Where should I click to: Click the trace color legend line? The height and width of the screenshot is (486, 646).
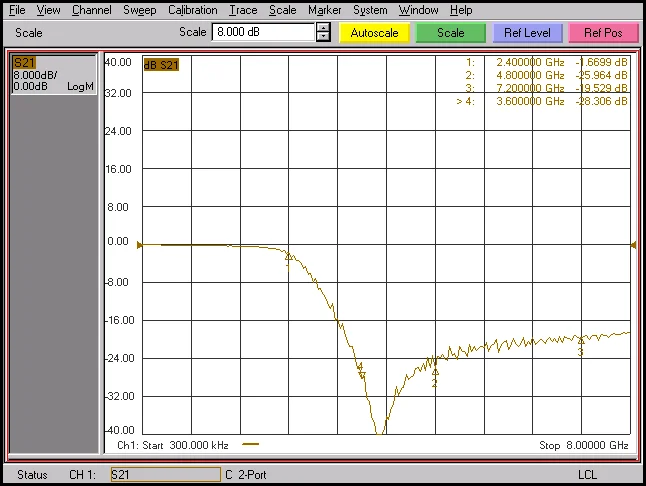coord(250,444)
